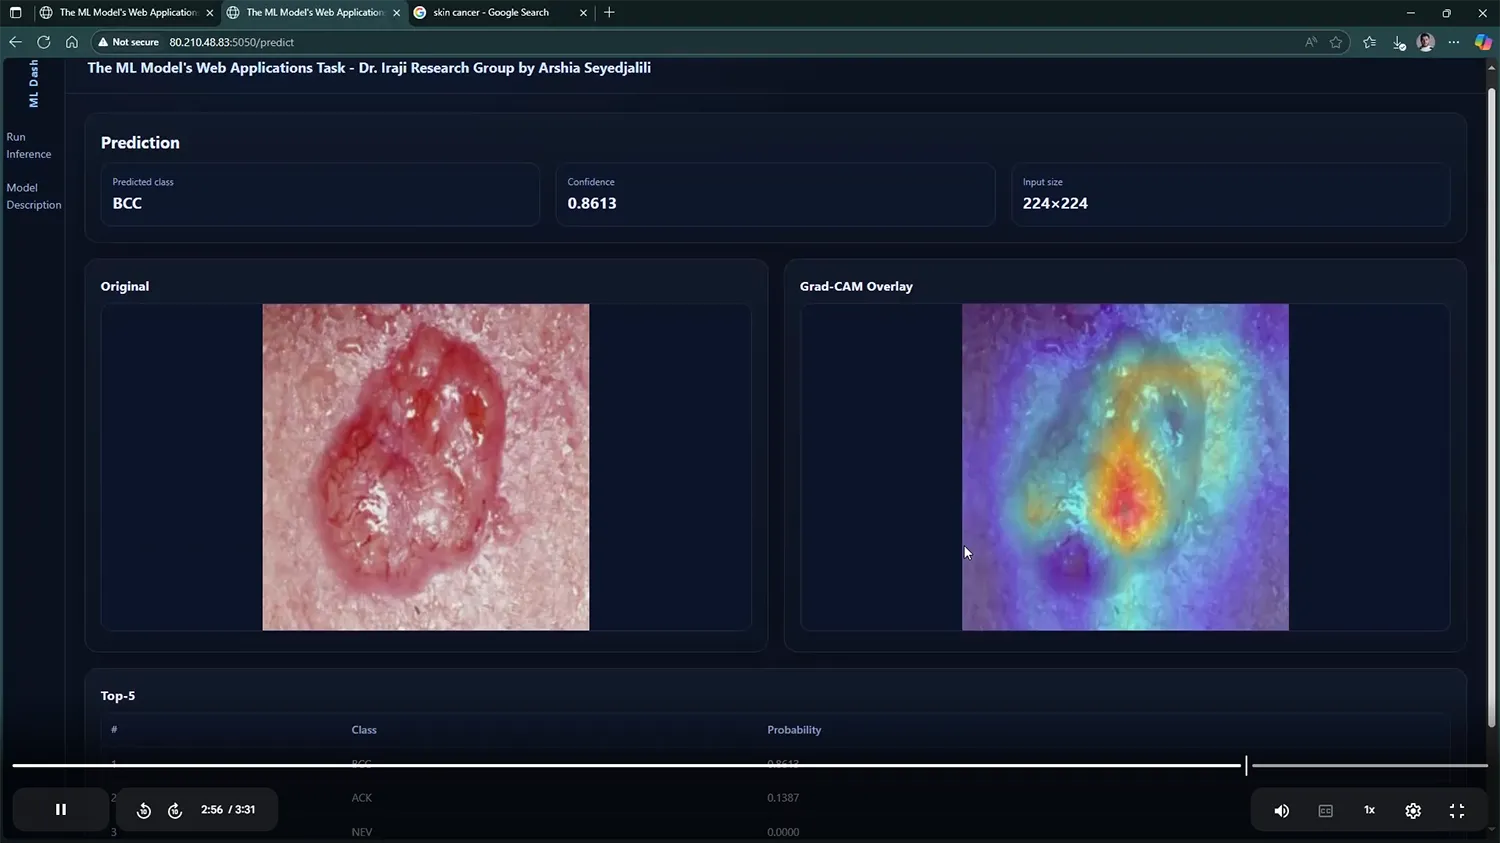Click the page vertical scrollbar
Image resolution: width=1500 pixels, height=843 pixels.
1491,407
